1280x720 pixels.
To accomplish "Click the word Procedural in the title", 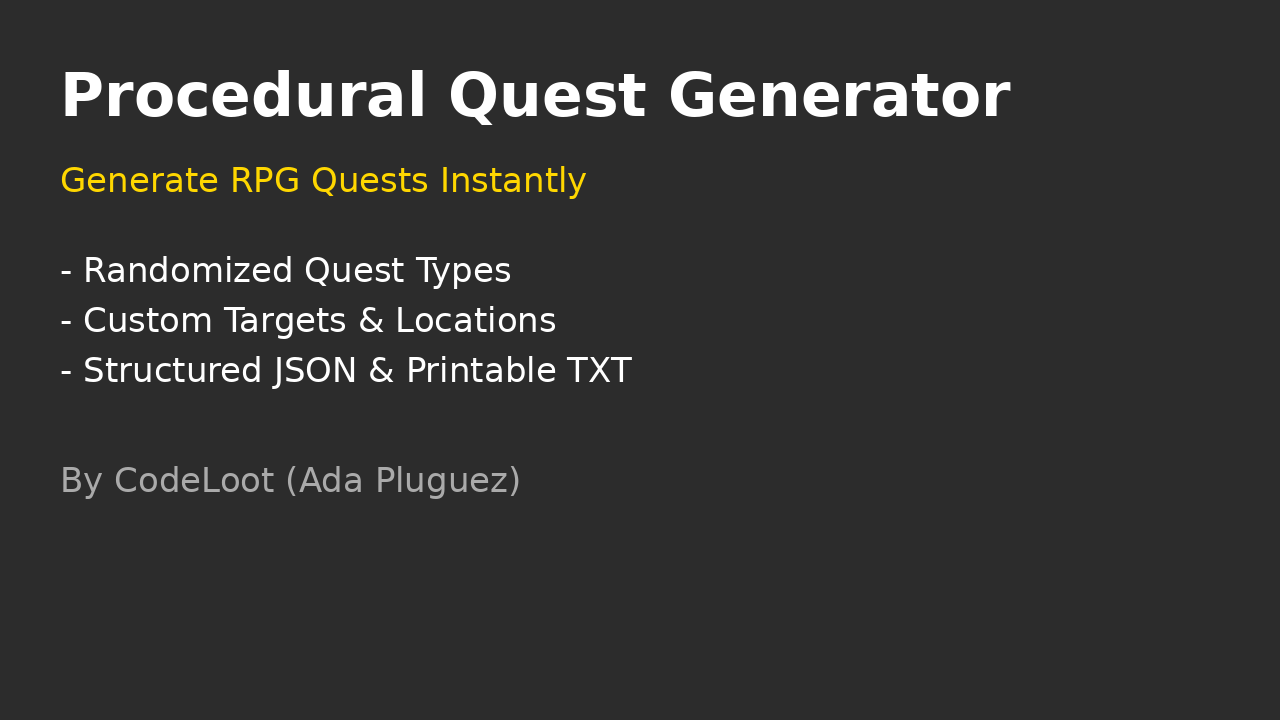I will 244,98.
